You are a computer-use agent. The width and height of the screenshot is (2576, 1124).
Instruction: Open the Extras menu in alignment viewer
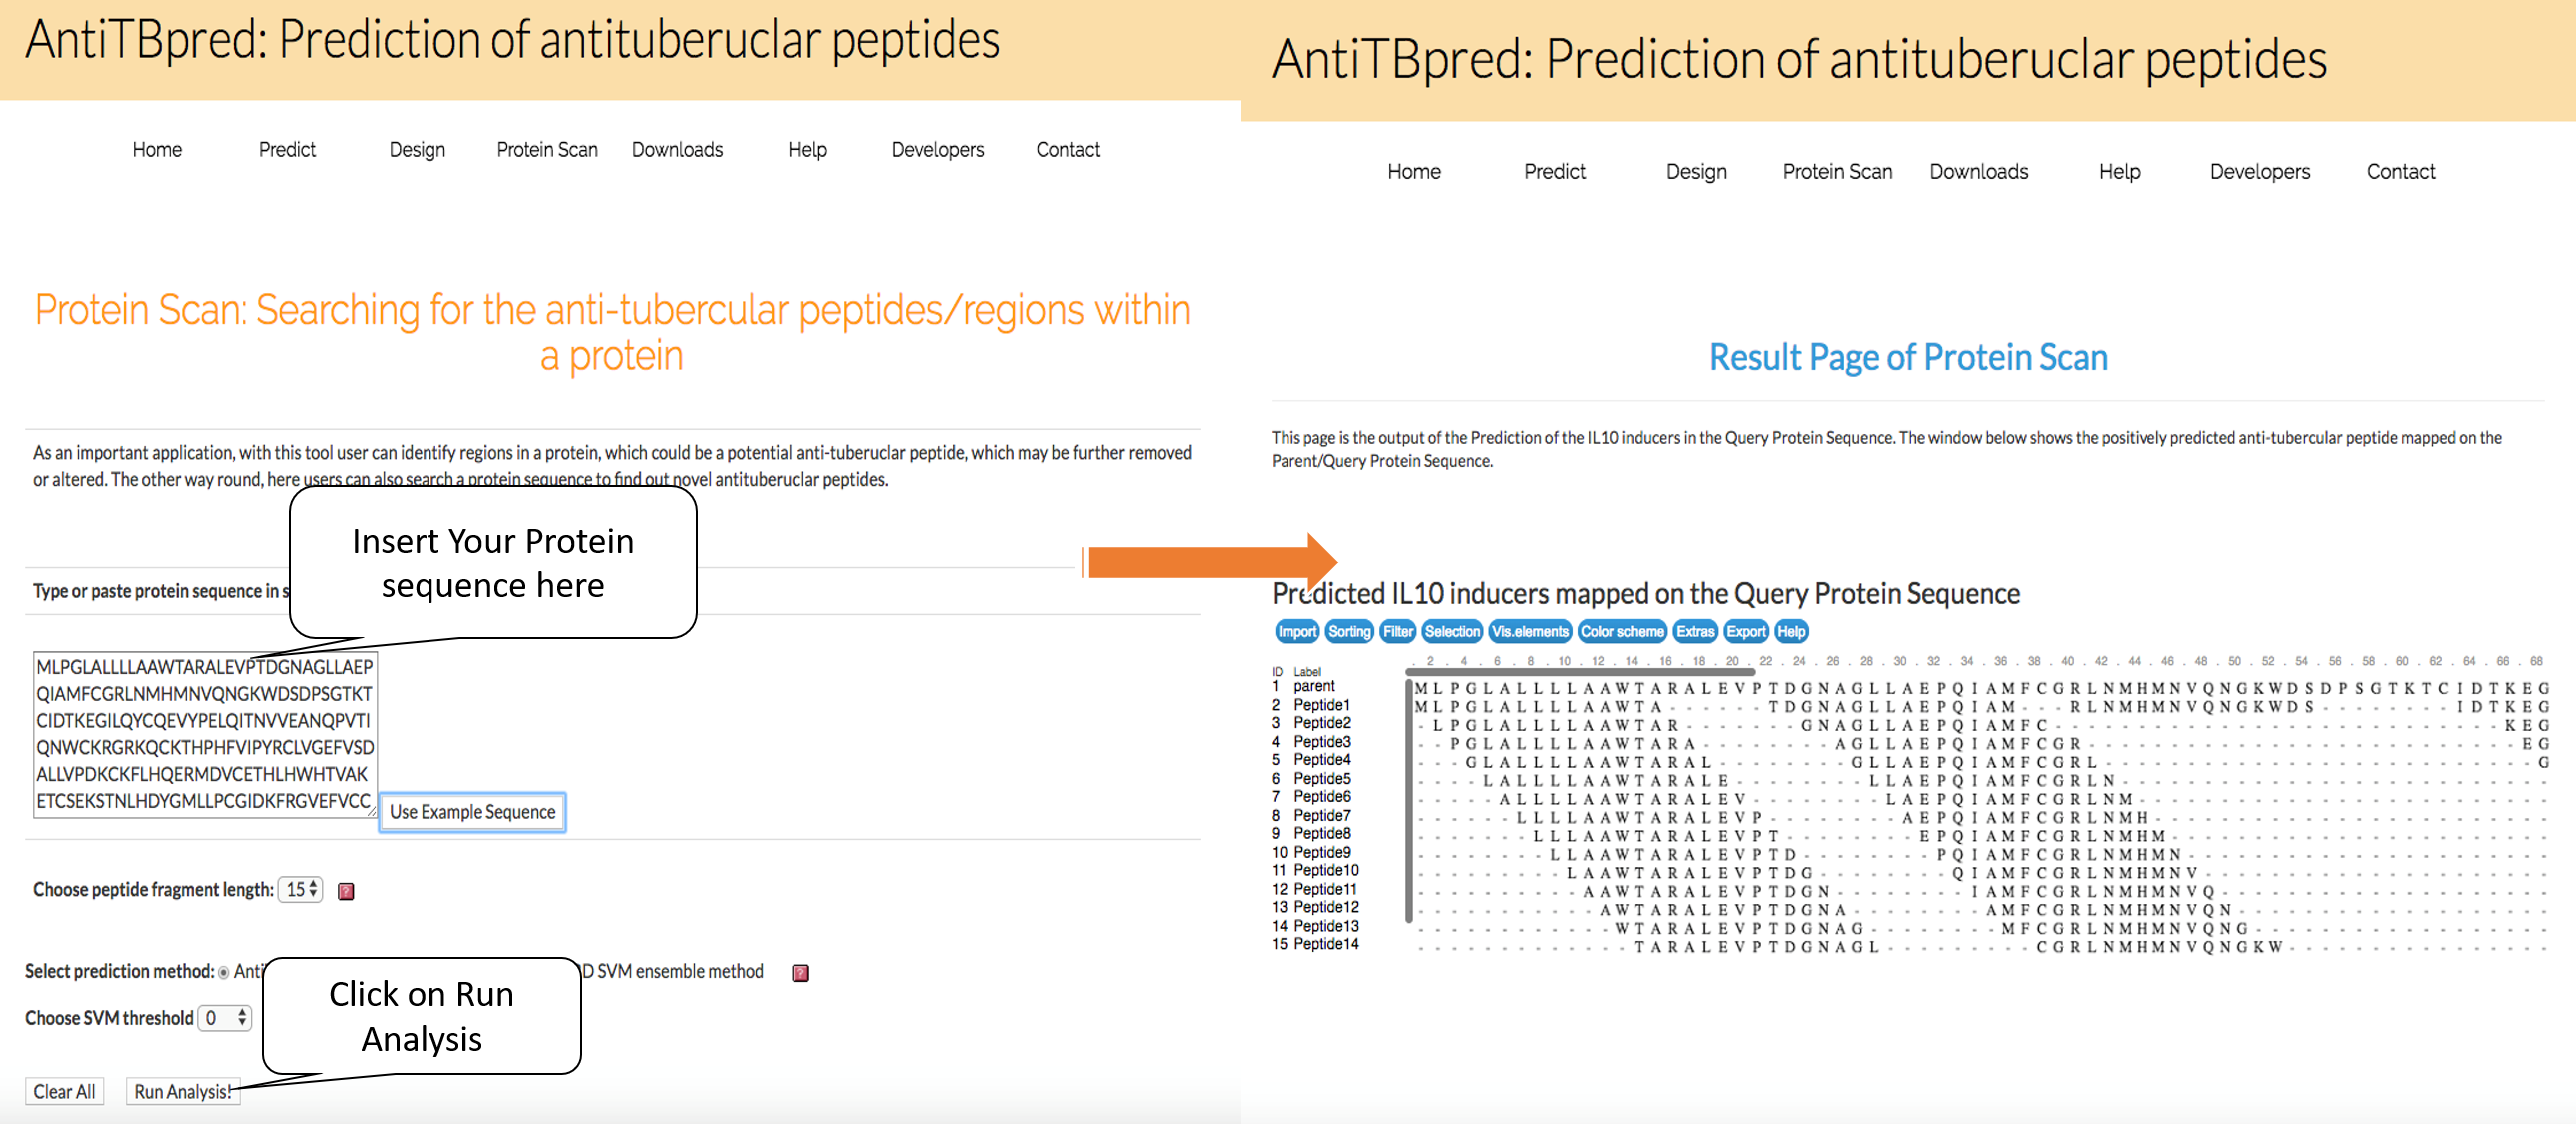click(x=1695, y=632)
